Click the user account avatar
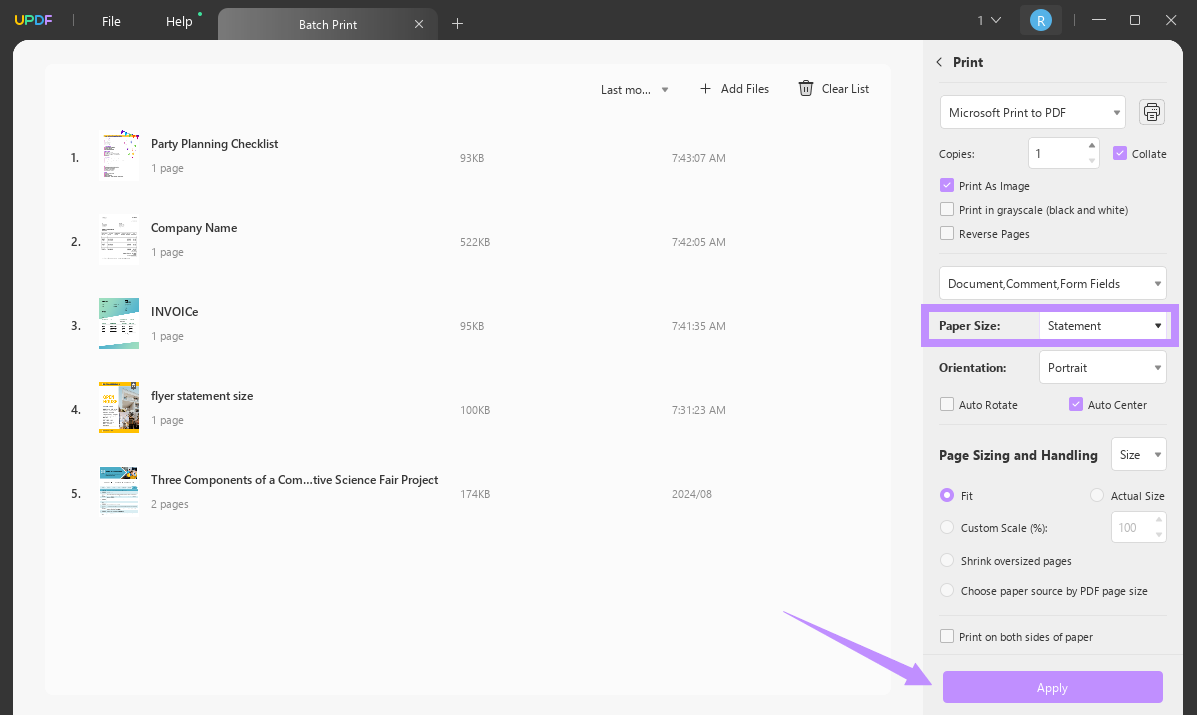This screenshot has height=715, width=1197. coord(1040,20)
